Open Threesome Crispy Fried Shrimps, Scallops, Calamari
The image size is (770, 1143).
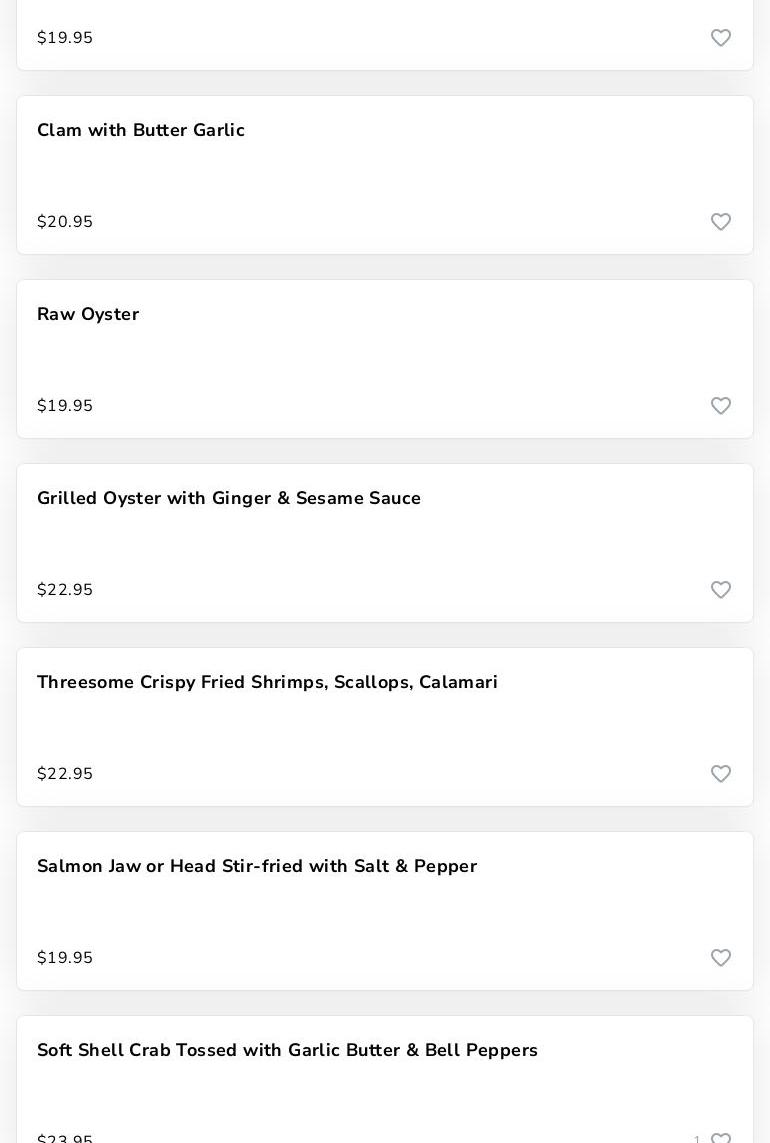(x=267, y=683)
